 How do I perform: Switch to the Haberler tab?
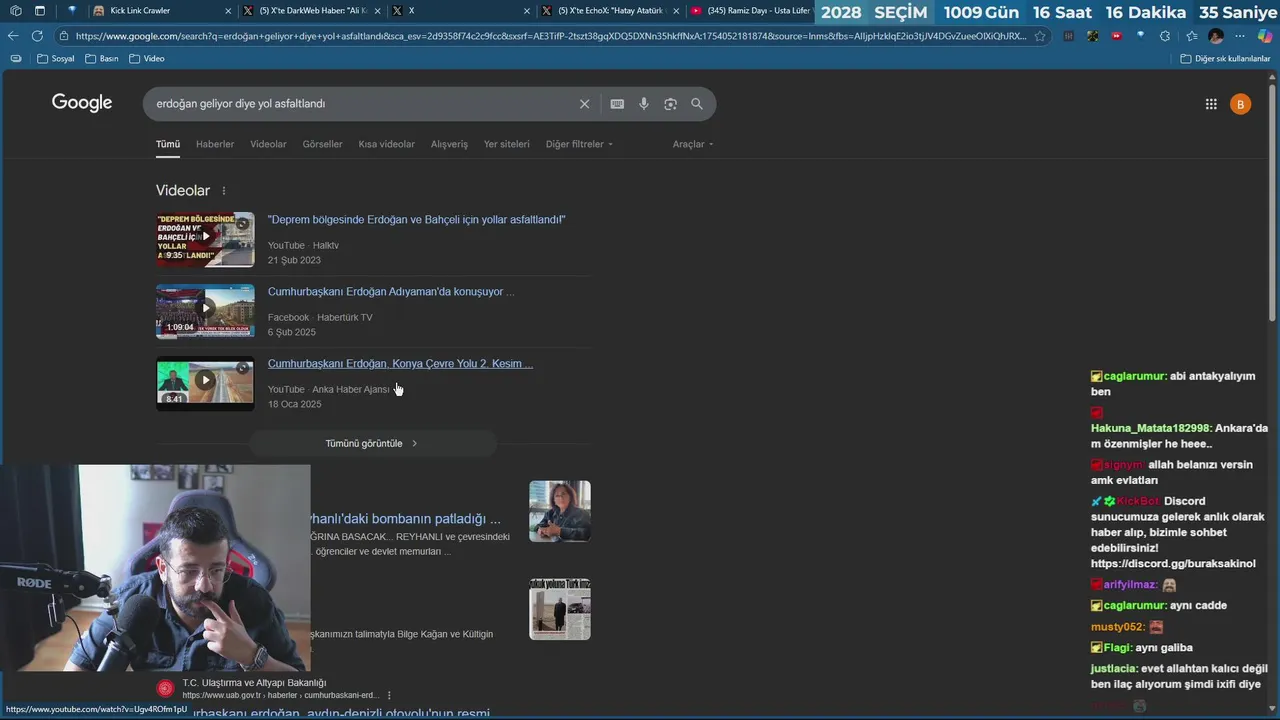pos(215,144)
